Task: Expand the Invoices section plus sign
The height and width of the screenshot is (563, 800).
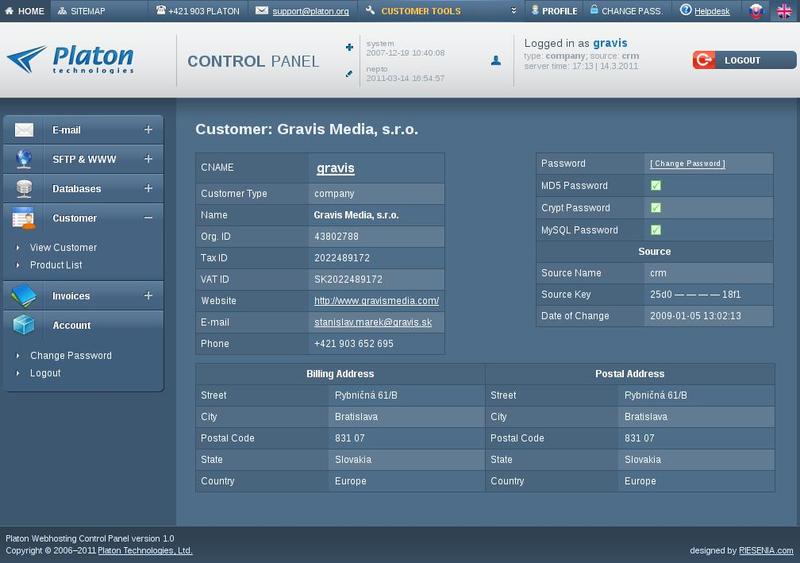Action: click(x=148, y=296)
